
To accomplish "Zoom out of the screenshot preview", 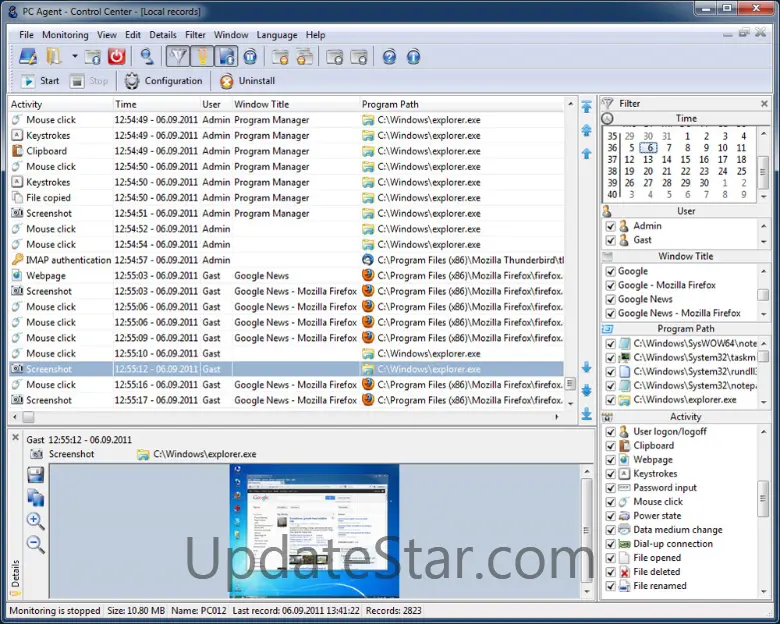I will [x=35, y=544].
